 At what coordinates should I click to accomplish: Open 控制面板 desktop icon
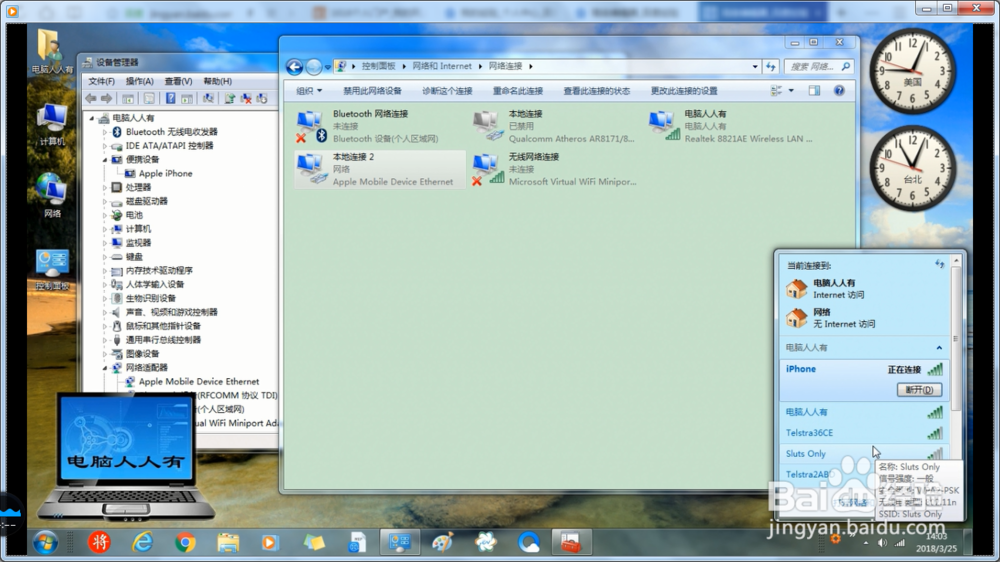(52, 270)
